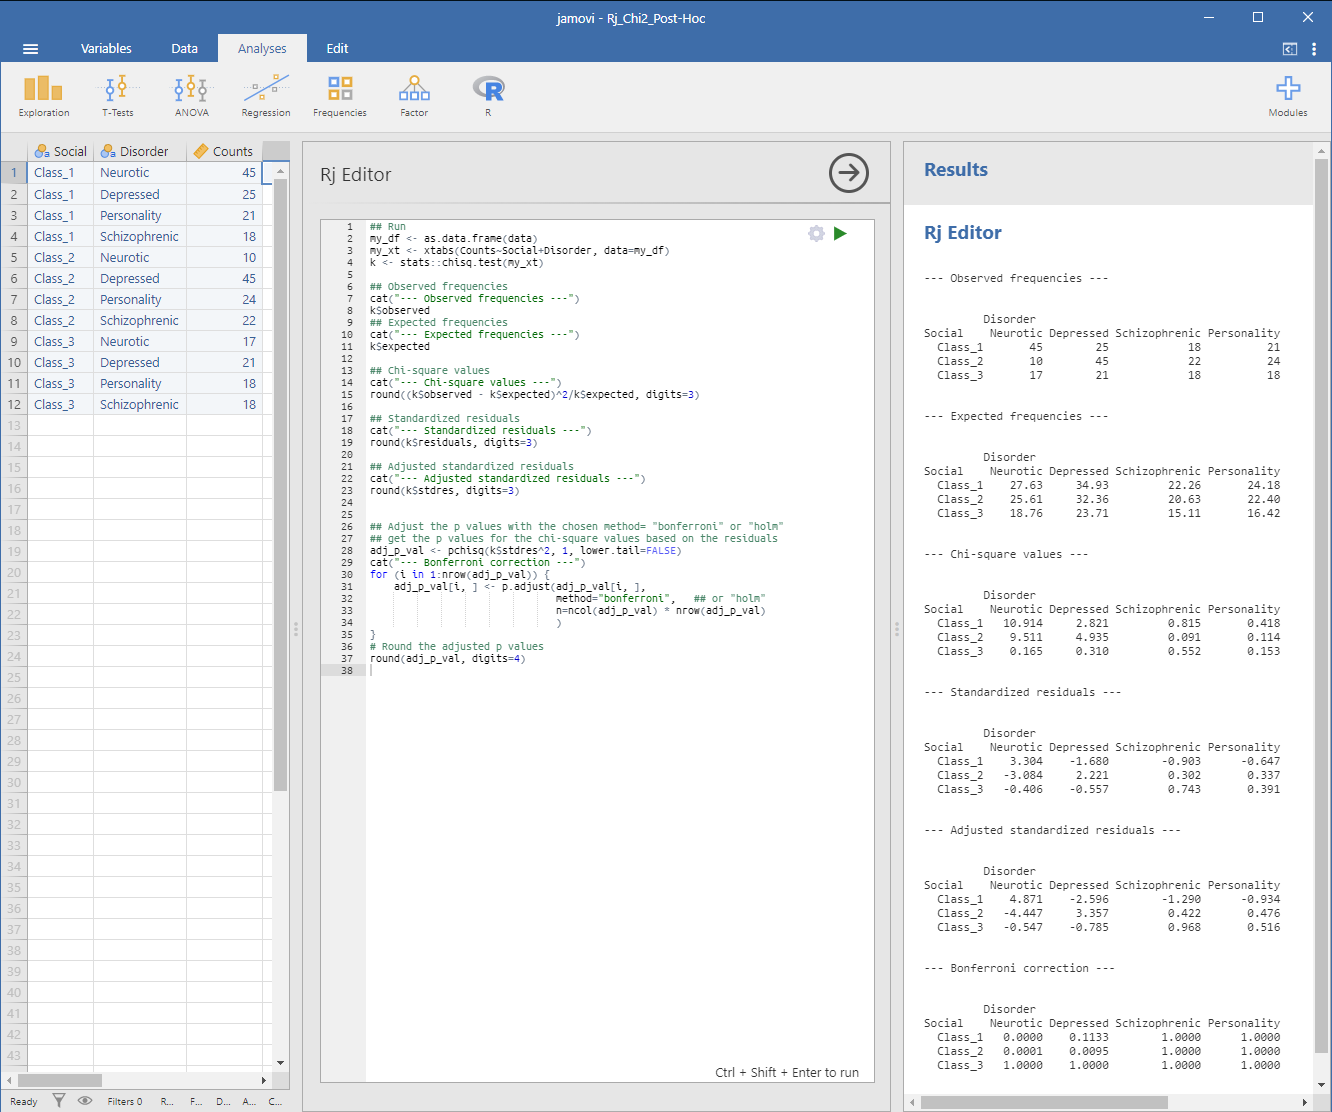Open the T-Tests analyses menu

117,96
